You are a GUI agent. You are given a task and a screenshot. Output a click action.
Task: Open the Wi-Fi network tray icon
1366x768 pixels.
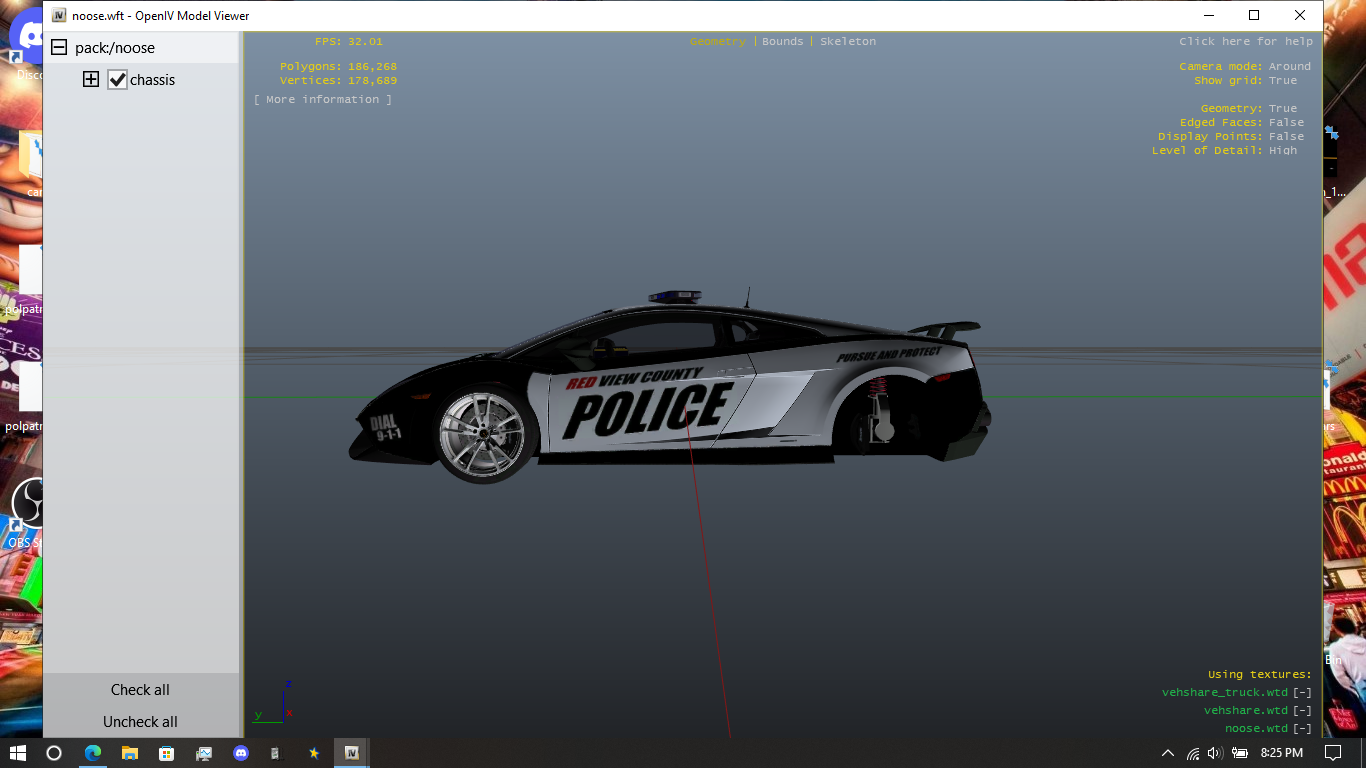pos(1192,753)
